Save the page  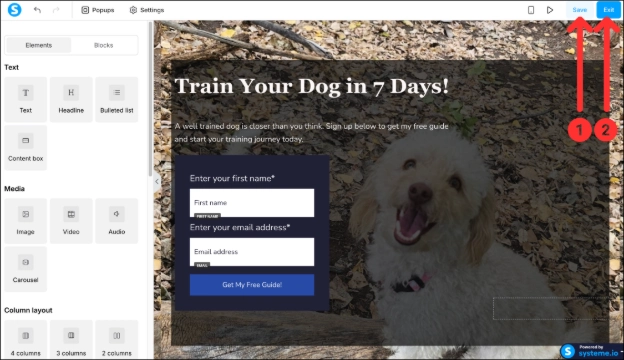click(580, 10)
